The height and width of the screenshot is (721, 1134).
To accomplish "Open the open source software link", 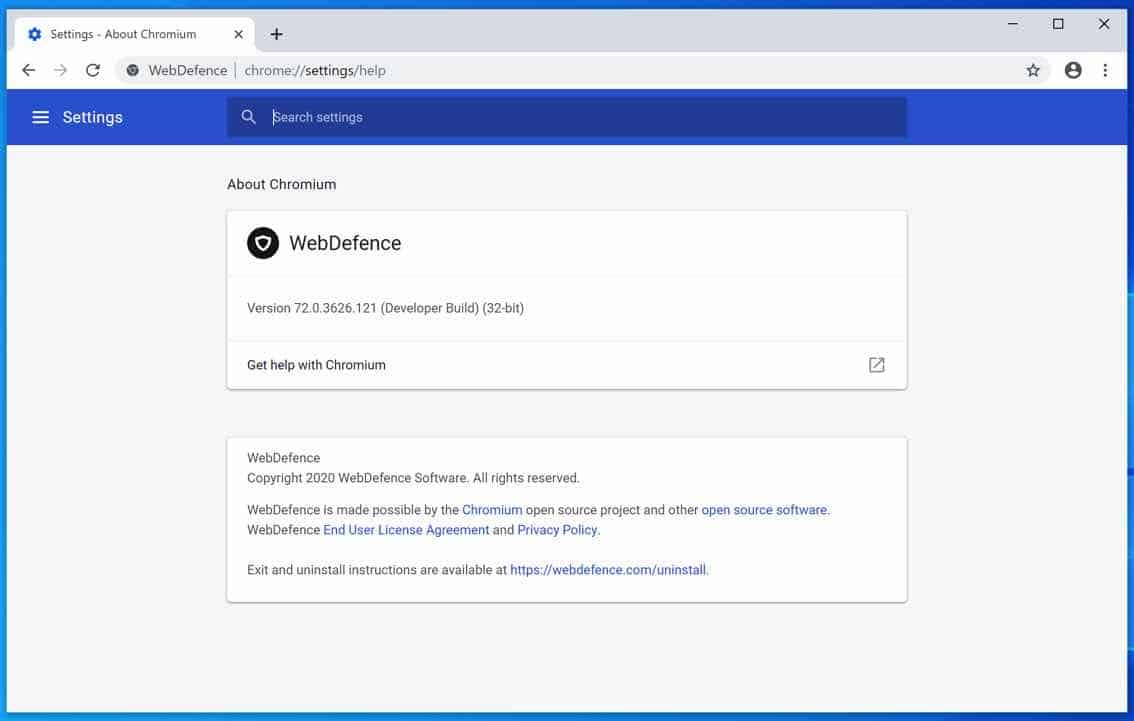I will (764, 510).
